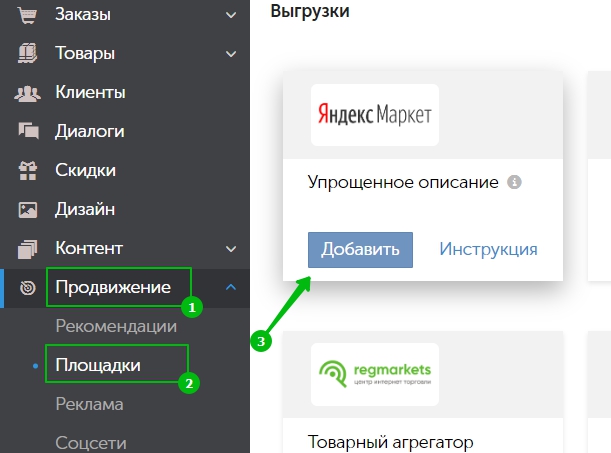Go to the Клиенты section
This screenshot has height=453, width=611.
(90, 92)
